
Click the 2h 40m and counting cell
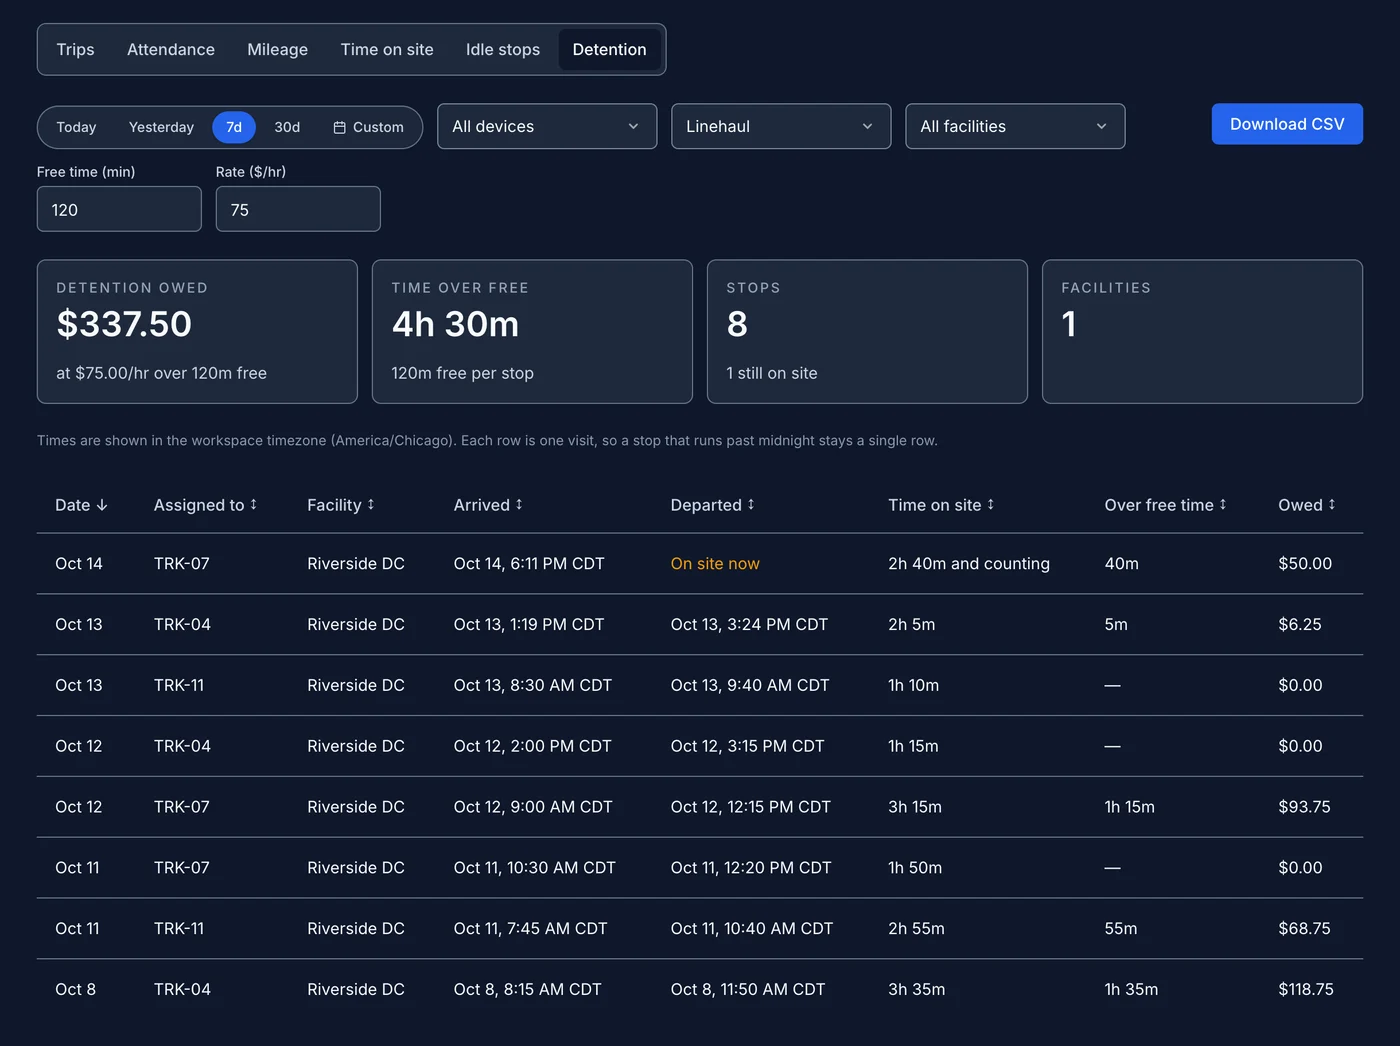coord(969,564)
